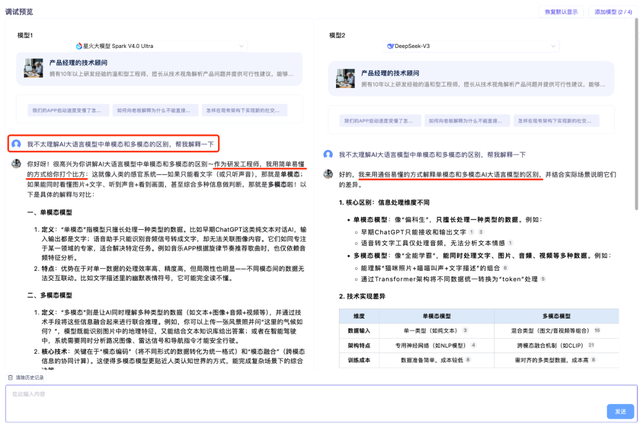Pick the 怎样在现有架构下实现新的社交 suggestion in 模型1
The image size is (640, 427).
pos(244,110)
